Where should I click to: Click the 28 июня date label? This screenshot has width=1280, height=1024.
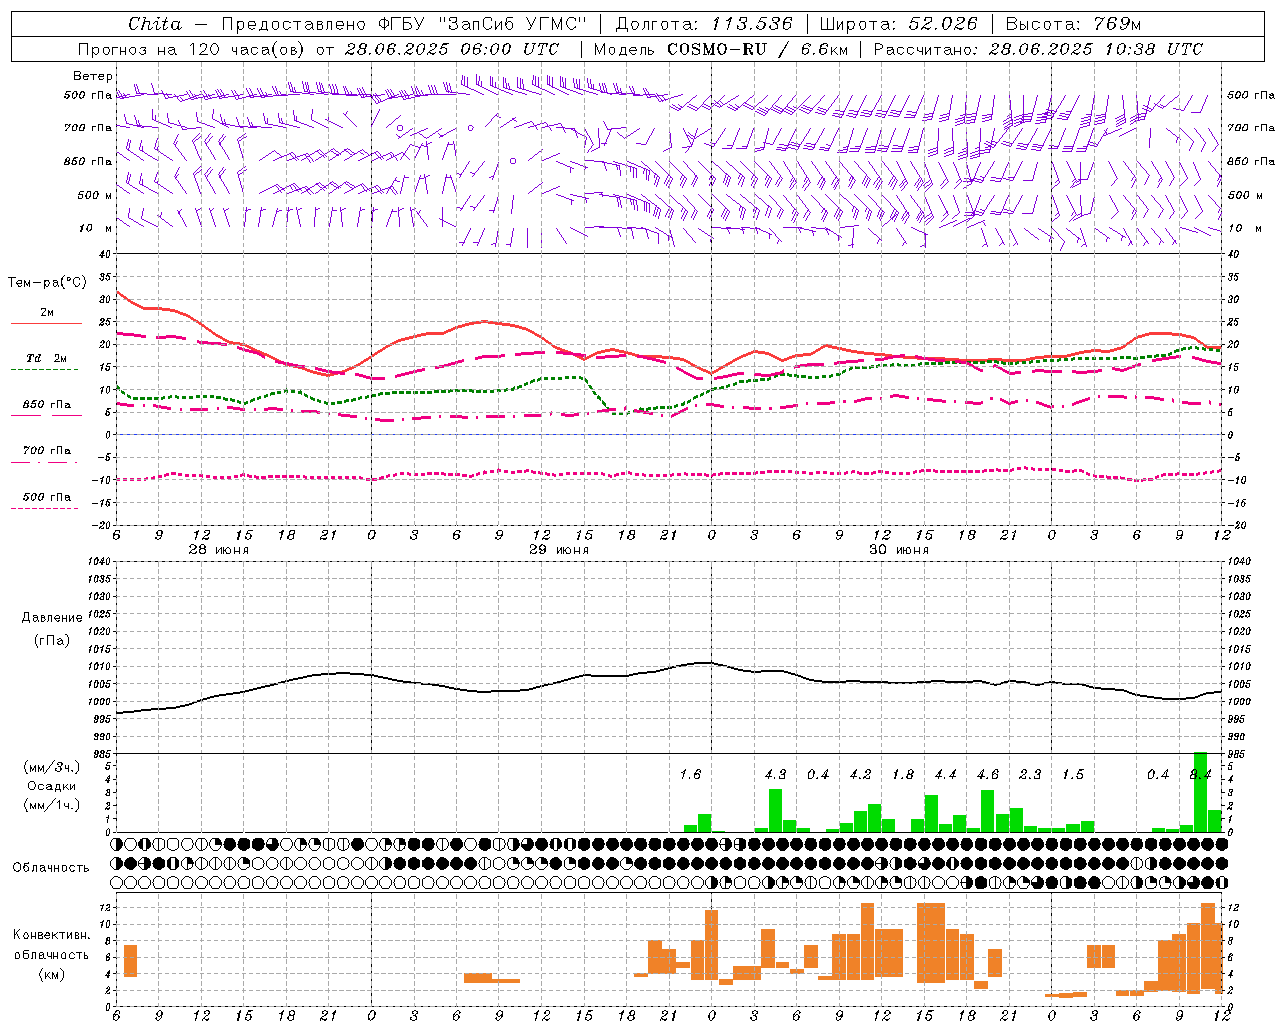[x=219, y=550]
